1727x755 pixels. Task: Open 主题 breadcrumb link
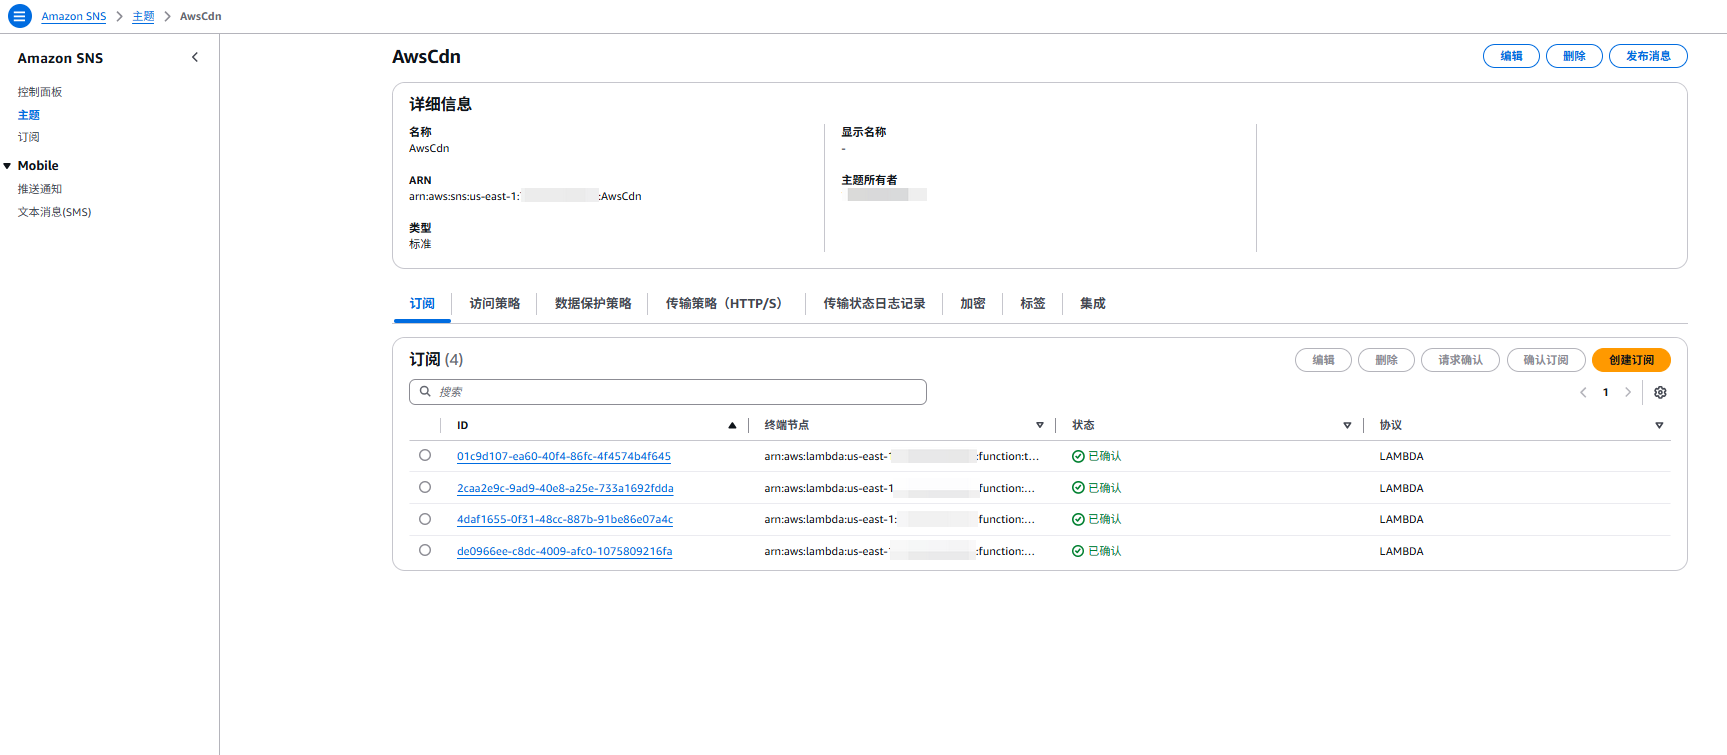143,17
